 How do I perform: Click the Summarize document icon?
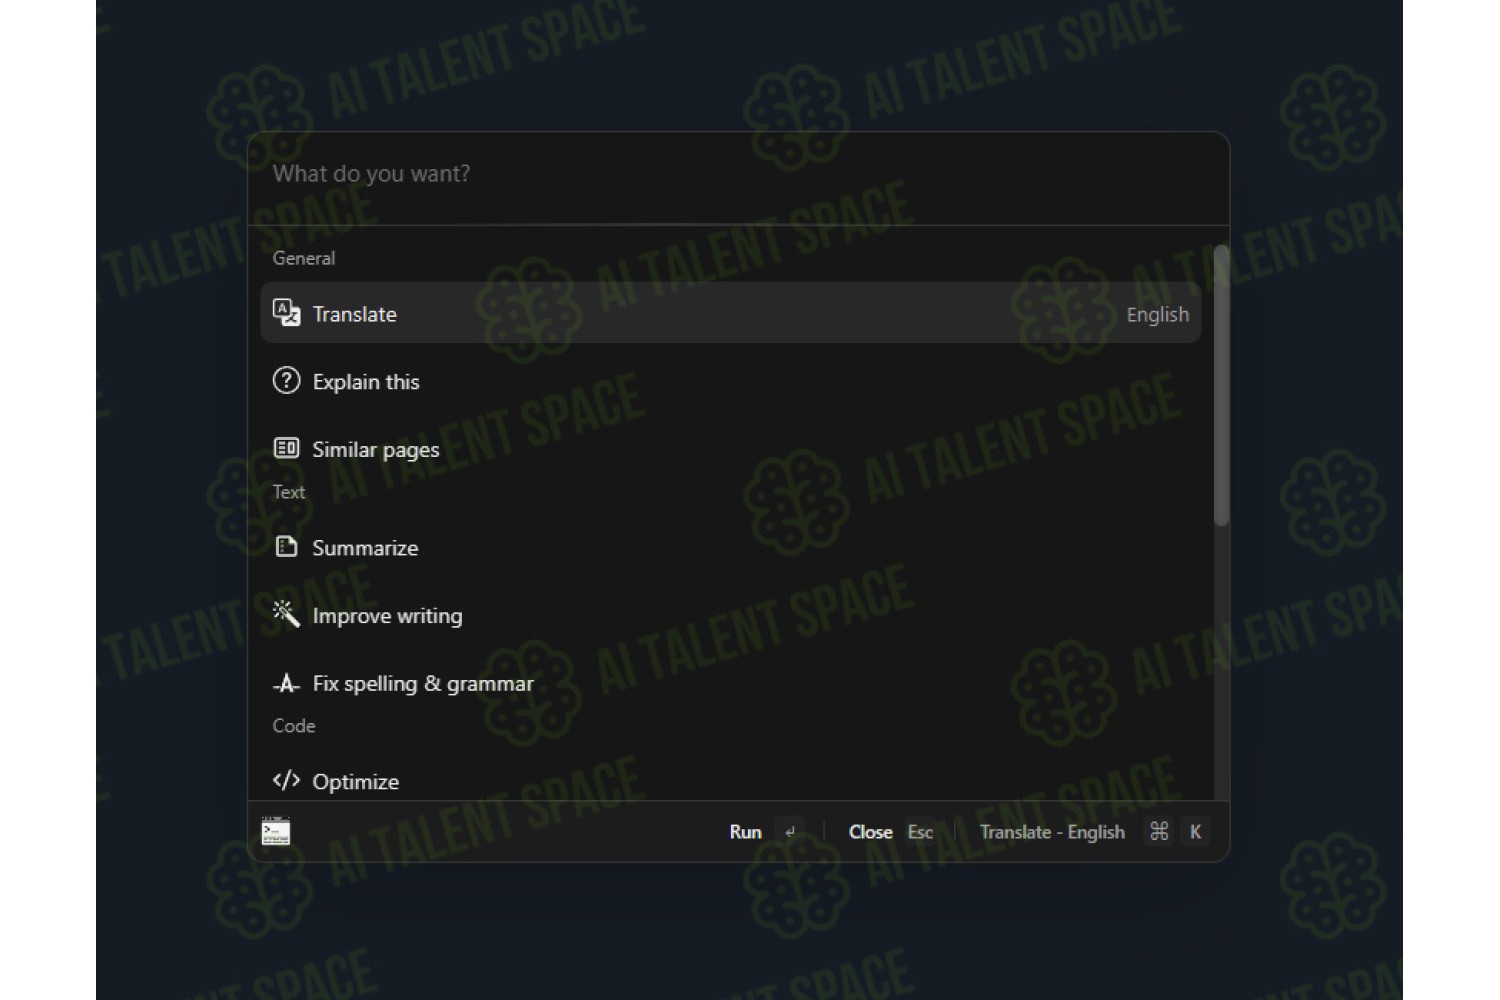[x=286, y=547]
